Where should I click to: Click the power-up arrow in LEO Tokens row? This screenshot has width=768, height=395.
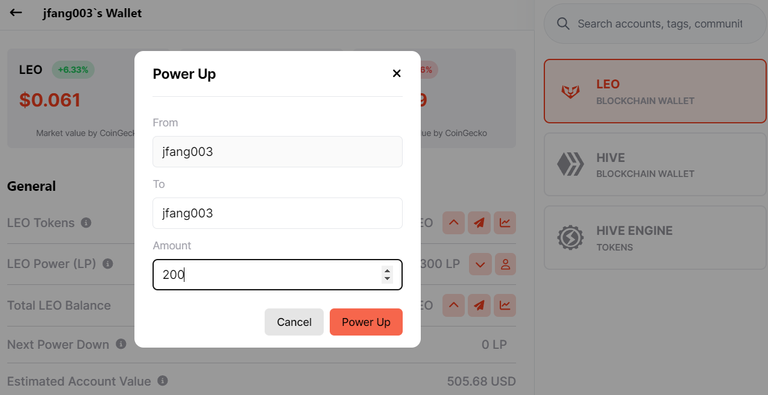[x=454, y=223]
